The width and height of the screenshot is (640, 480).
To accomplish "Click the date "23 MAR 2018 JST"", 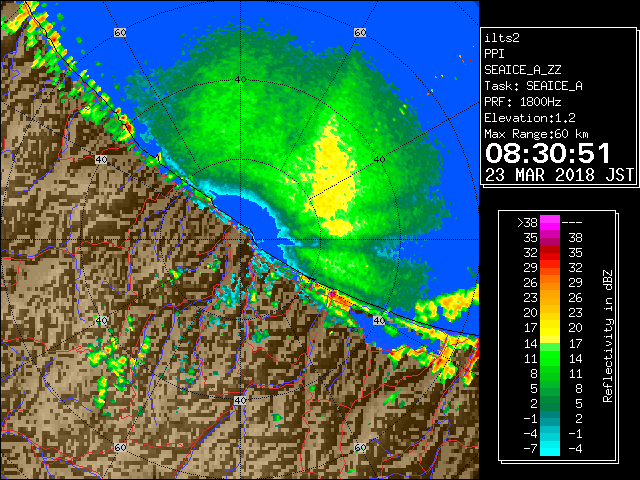I will pos(560,175).
